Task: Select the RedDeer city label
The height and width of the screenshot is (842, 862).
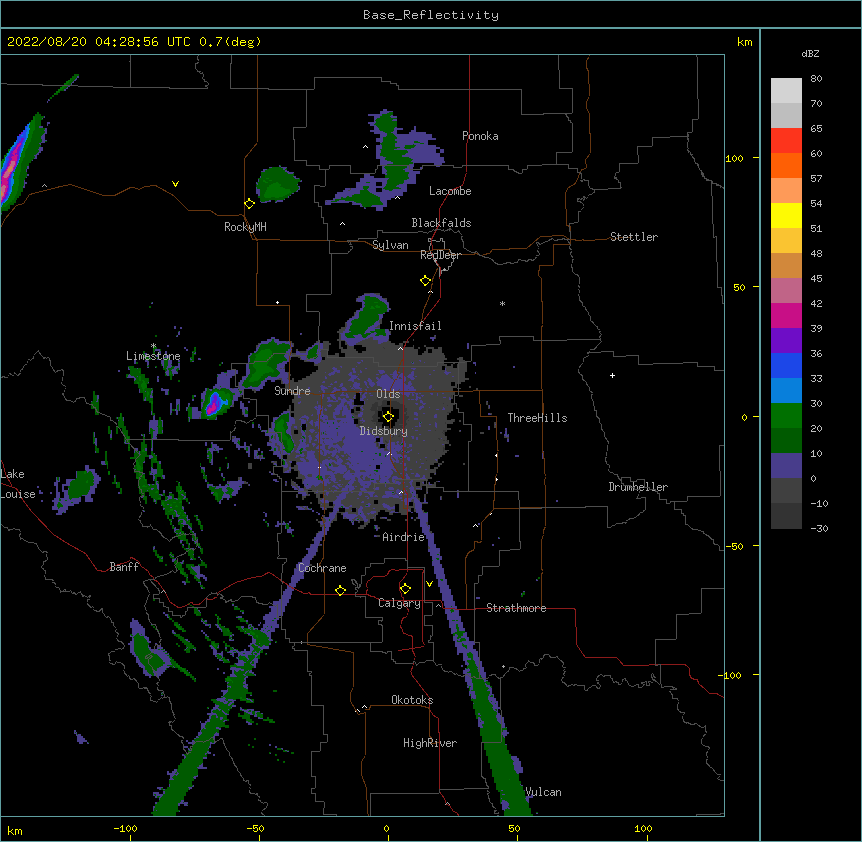Action: (x=440, y=255)
